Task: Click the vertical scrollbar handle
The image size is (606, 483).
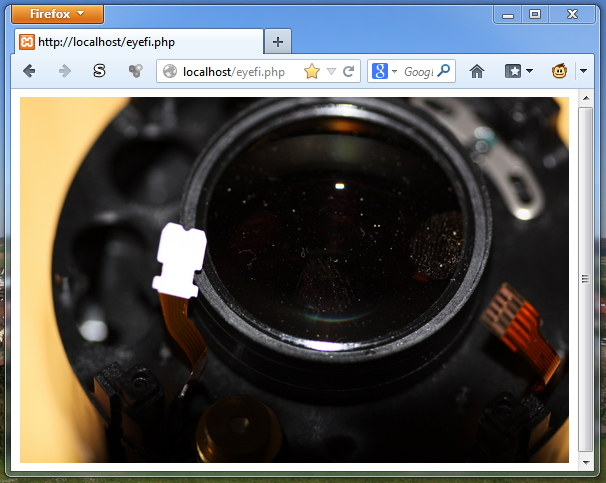Action: [x=586, y=277]
